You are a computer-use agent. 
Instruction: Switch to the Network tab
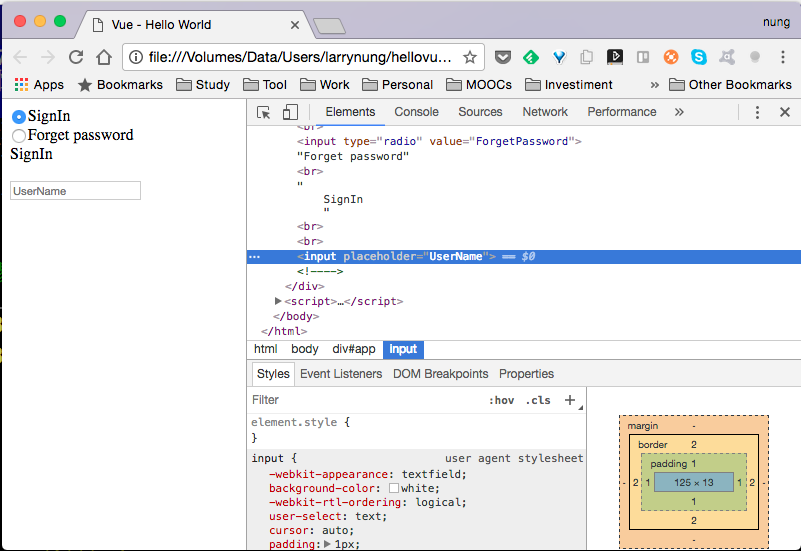545,112
